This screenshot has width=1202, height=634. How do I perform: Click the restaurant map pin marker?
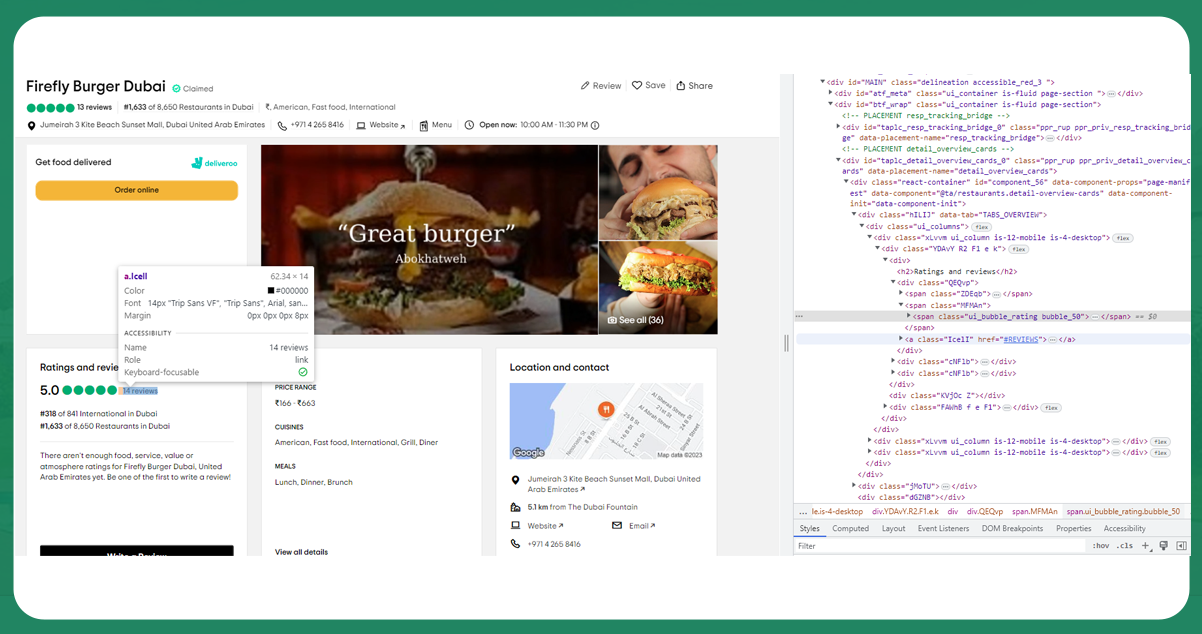point(605,409)
